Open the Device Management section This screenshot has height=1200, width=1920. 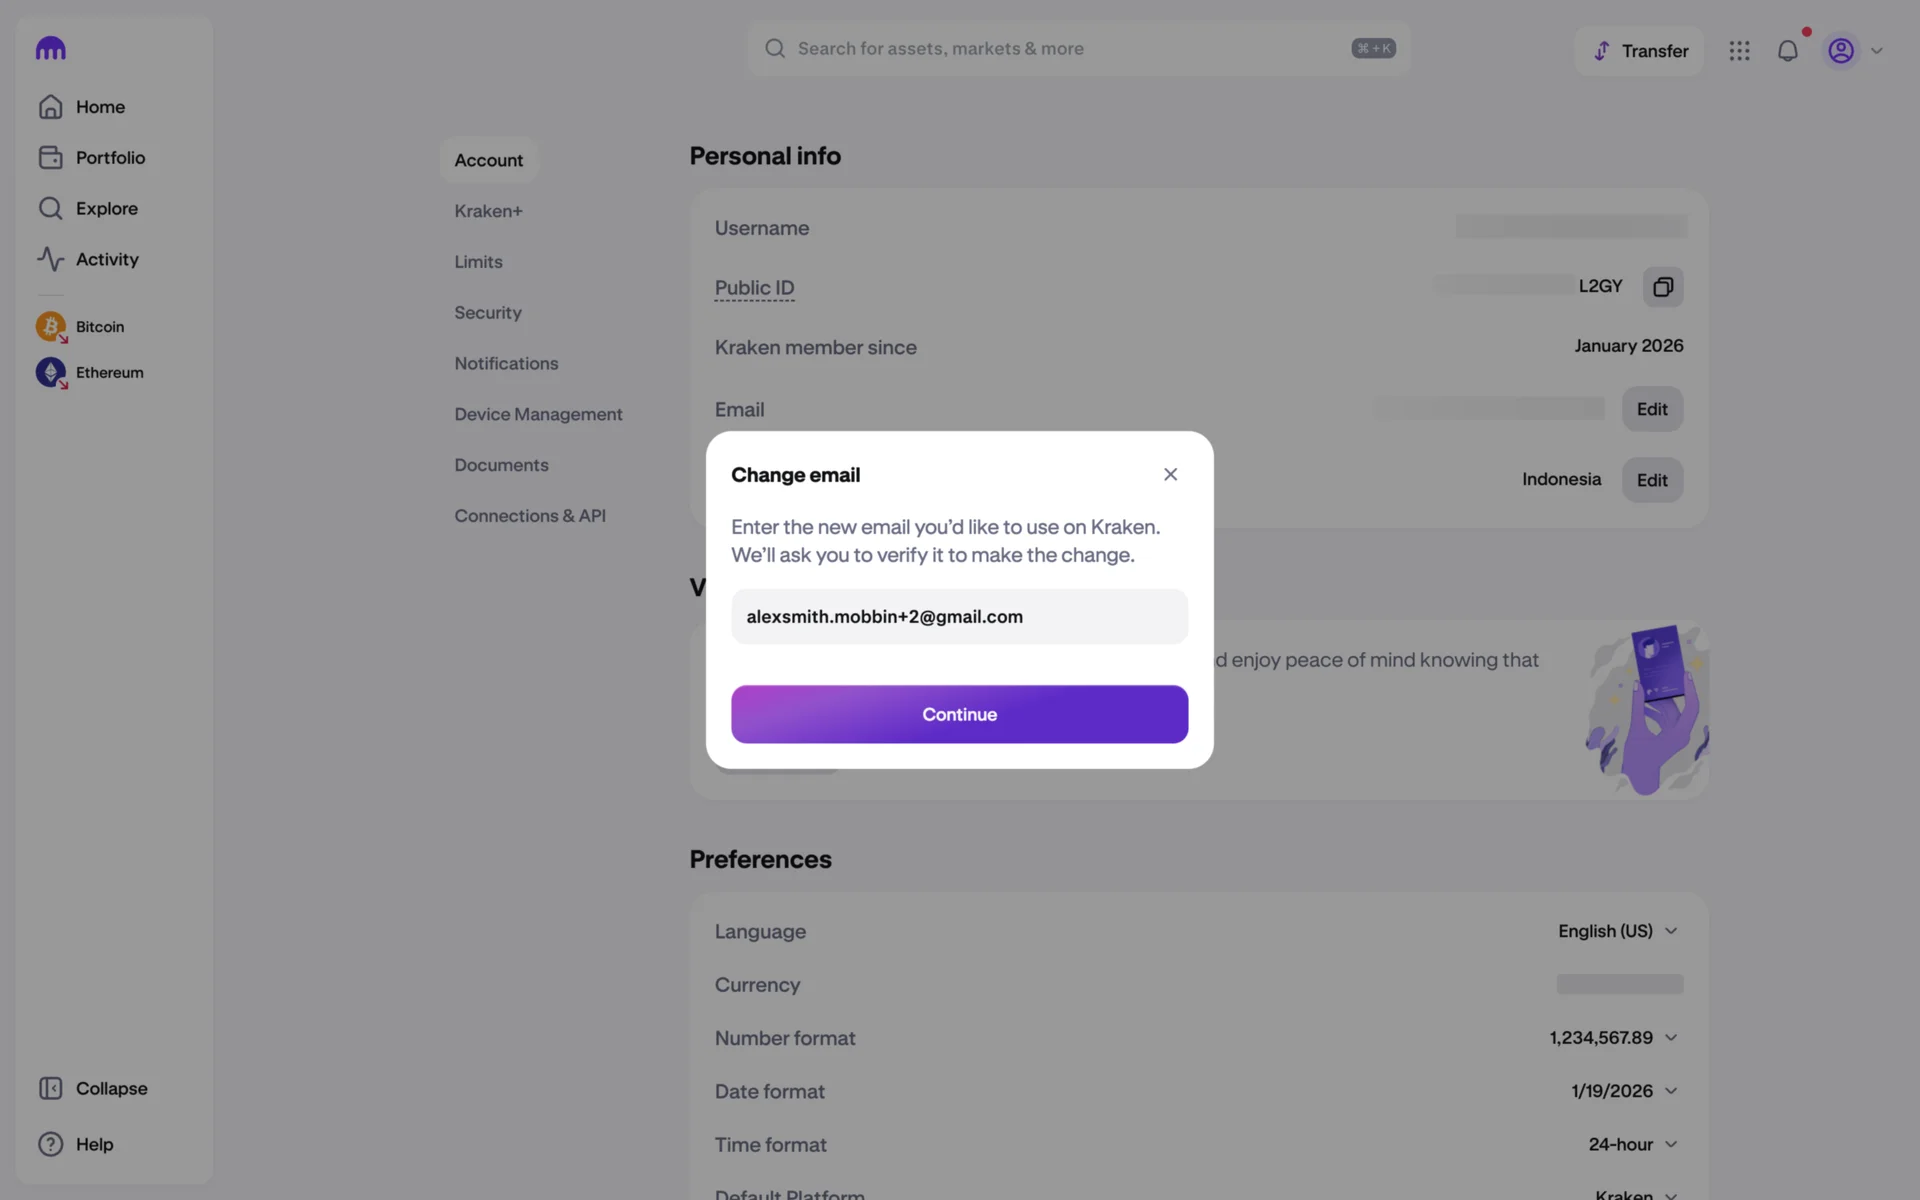click(x=538, y=414)
